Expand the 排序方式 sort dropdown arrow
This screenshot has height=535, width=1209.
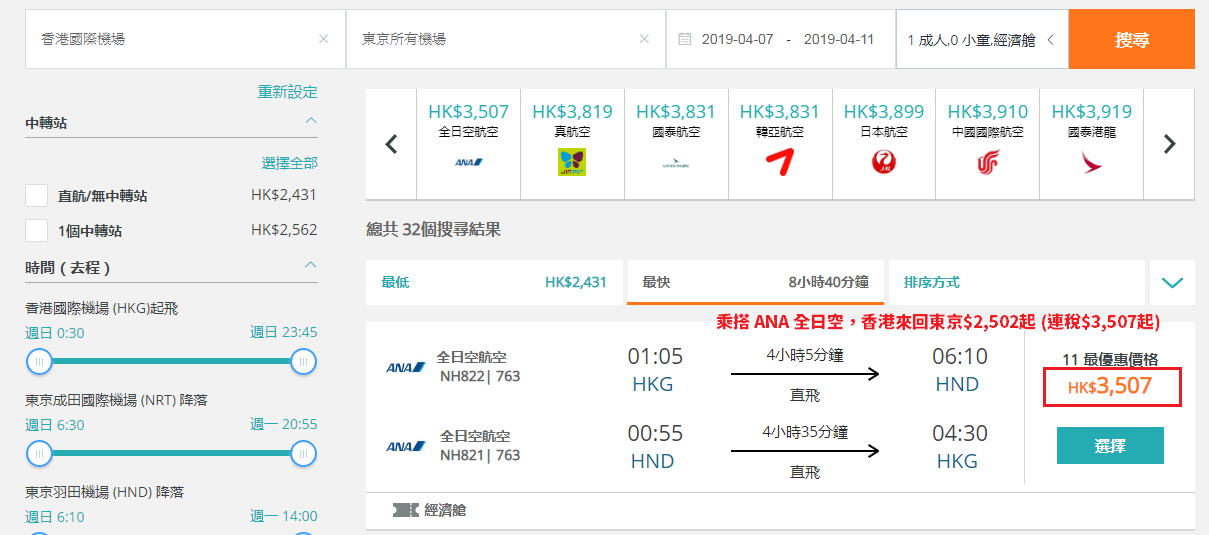1172,283
